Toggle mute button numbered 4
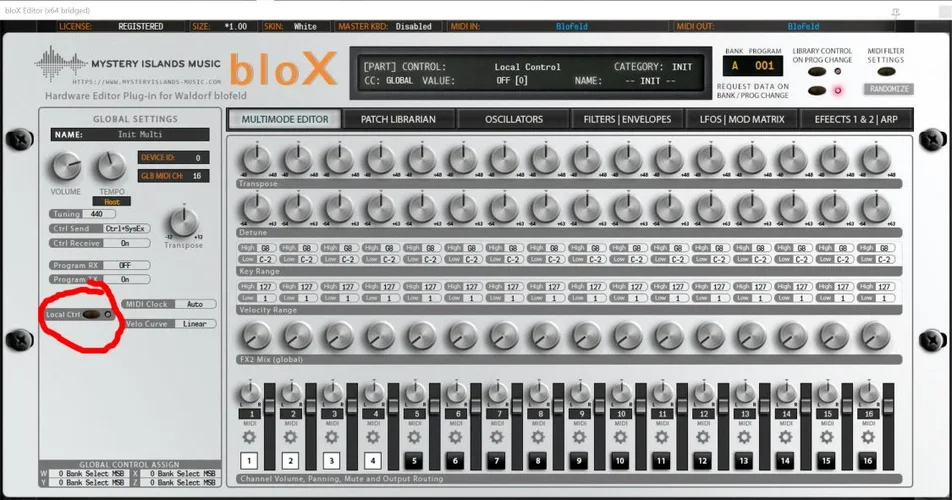 tap(373, 461)
